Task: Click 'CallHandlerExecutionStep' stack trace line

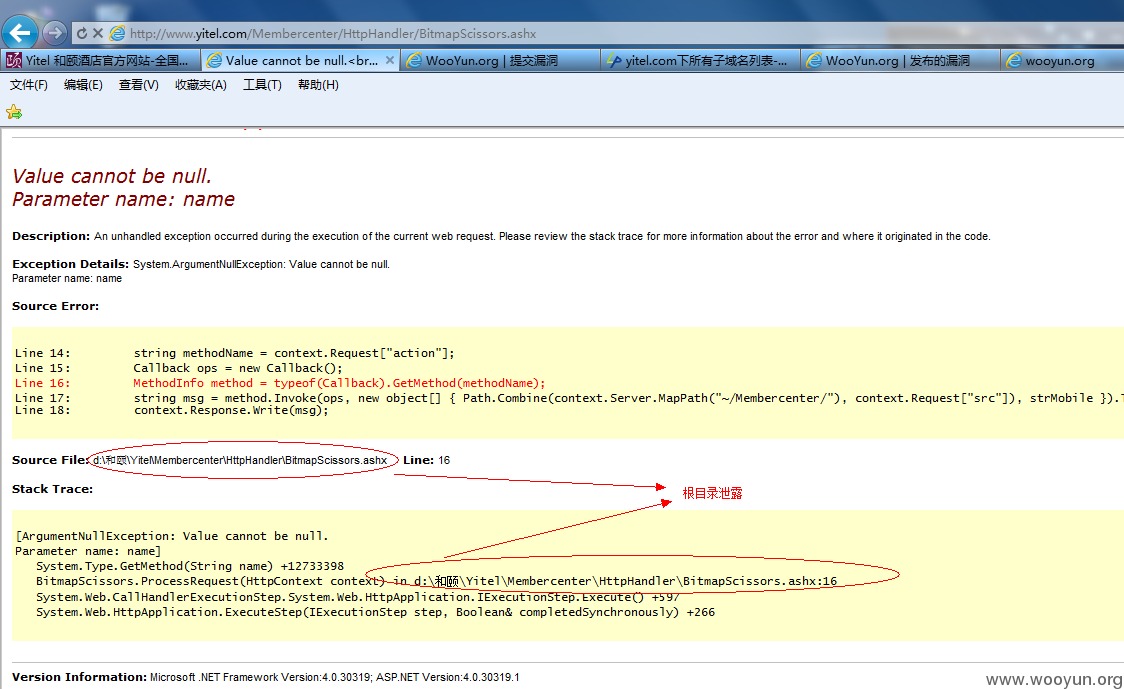Action: click(358, 597)
